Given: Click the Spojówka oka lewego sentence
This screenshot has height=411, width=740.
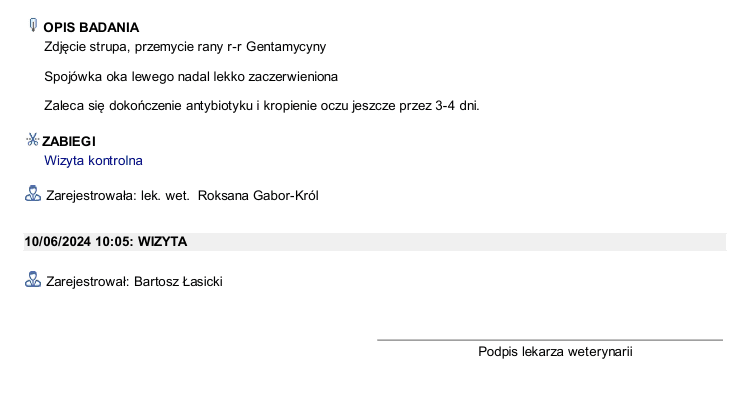Looking at the screenshot, I should [191, 76].
